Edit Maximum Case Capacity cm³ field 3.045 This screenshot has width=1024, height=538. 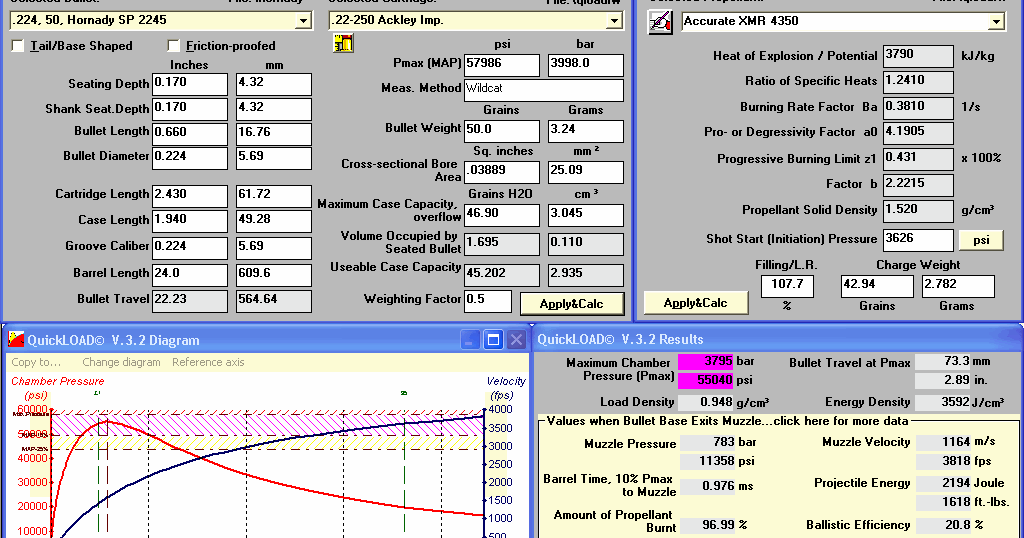coord(586,215)
